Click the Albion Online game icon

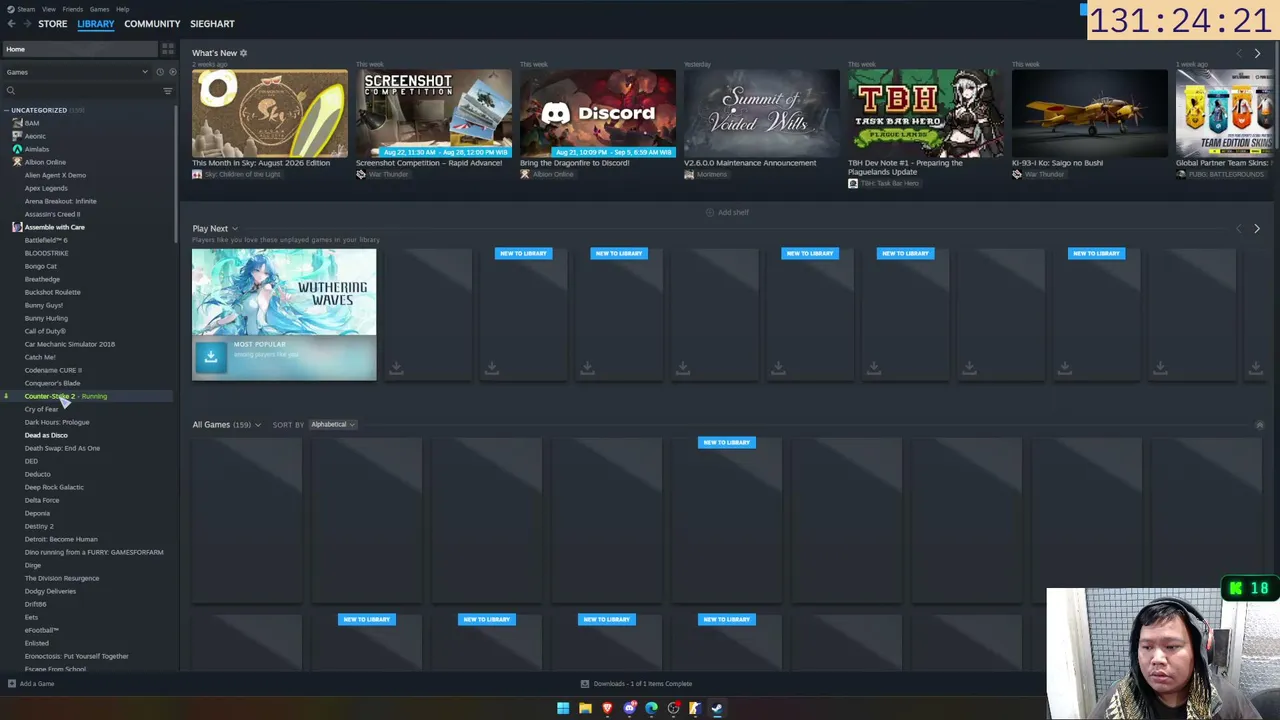pos(17,162)
